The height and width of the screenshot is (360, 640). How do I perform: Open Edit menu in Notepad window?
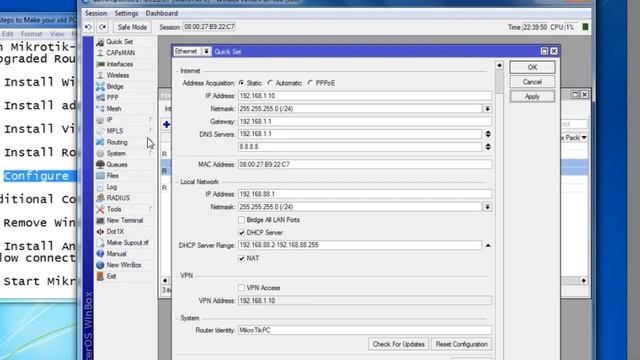(8, 34)
